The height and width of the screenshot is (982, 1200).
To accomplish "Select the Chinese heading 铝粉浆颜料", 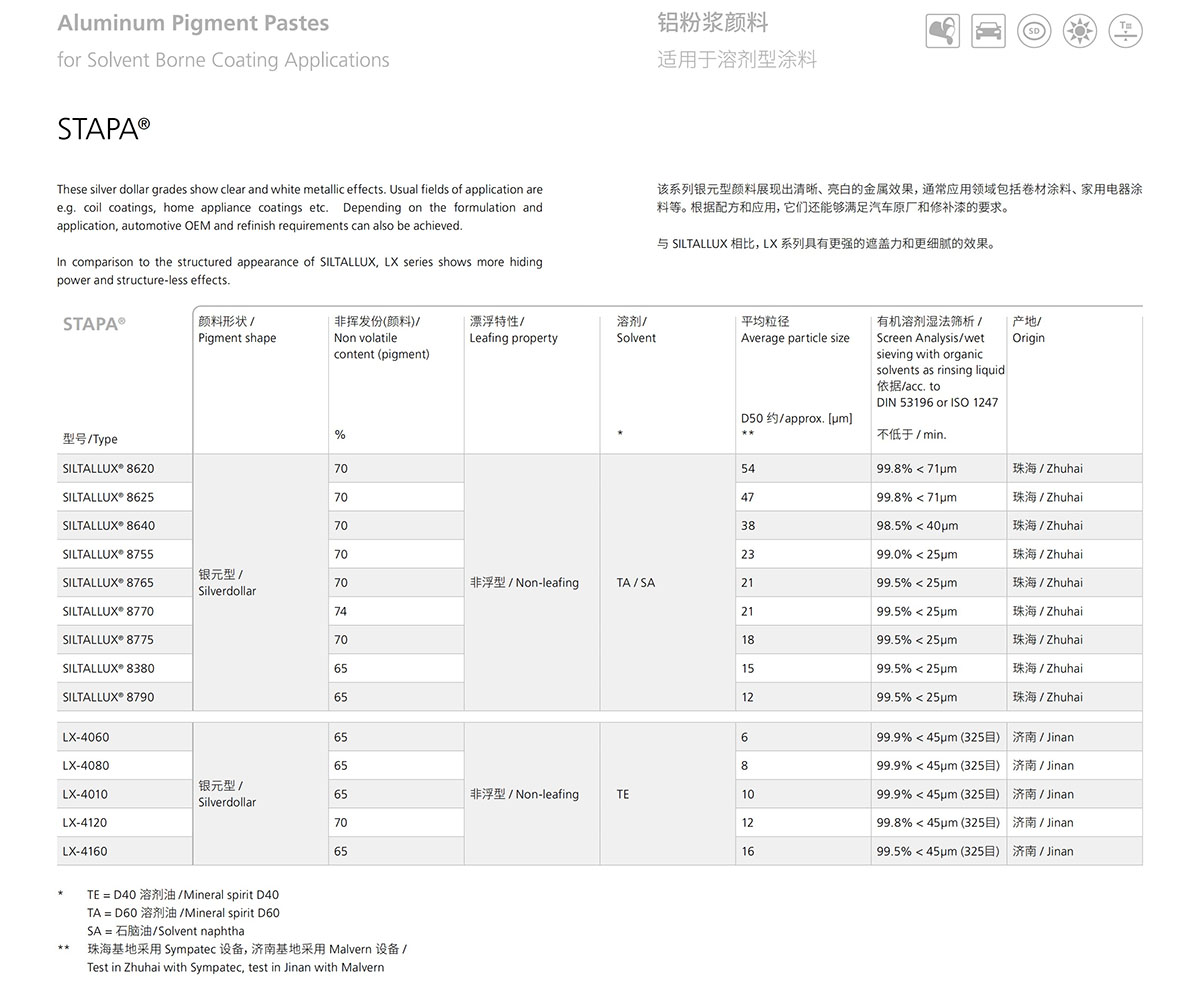I will [713, 23].
